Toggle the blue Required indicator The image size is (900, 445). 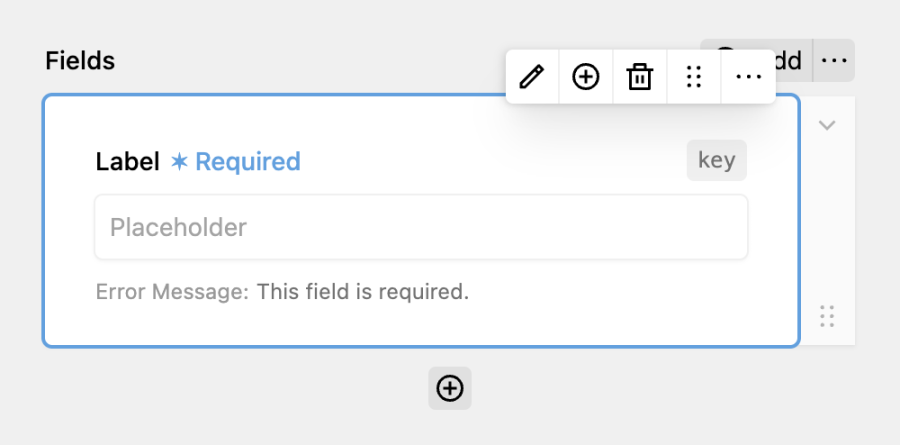(235, 161)
